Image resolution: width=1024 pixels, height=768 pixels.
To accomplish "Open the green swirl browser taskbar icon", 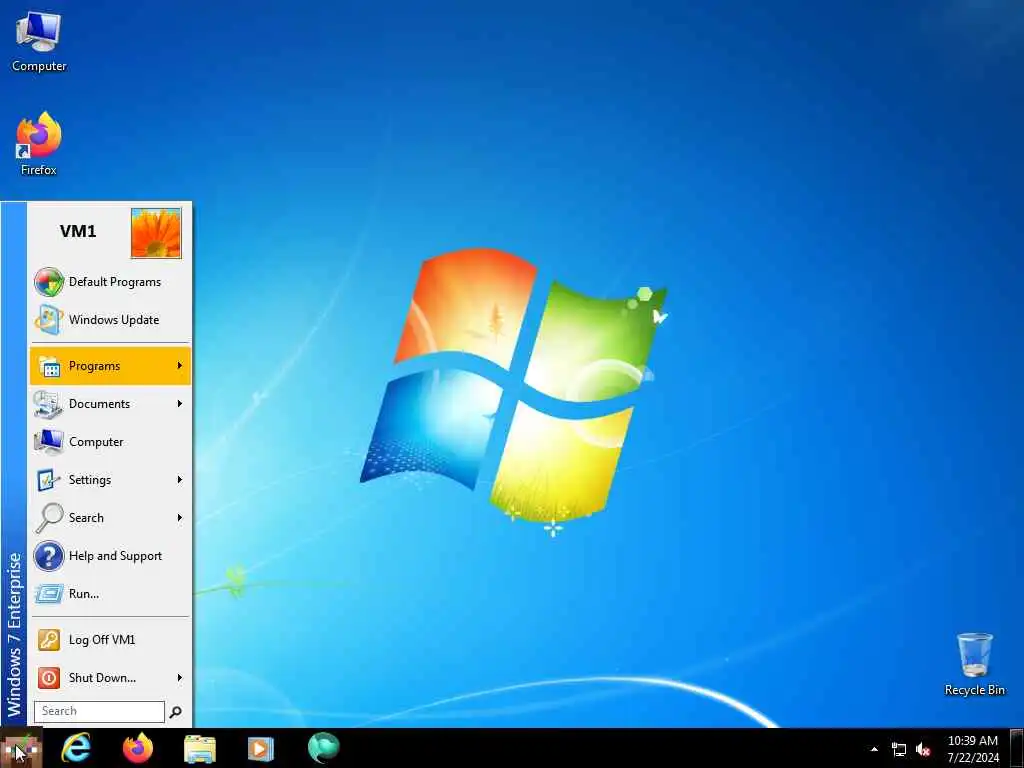I will [x=324, y=748].
